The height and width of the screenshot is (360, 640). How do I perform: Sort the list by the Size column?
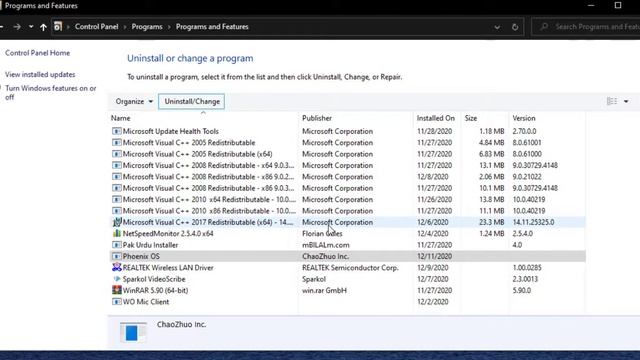click(485, 118)
